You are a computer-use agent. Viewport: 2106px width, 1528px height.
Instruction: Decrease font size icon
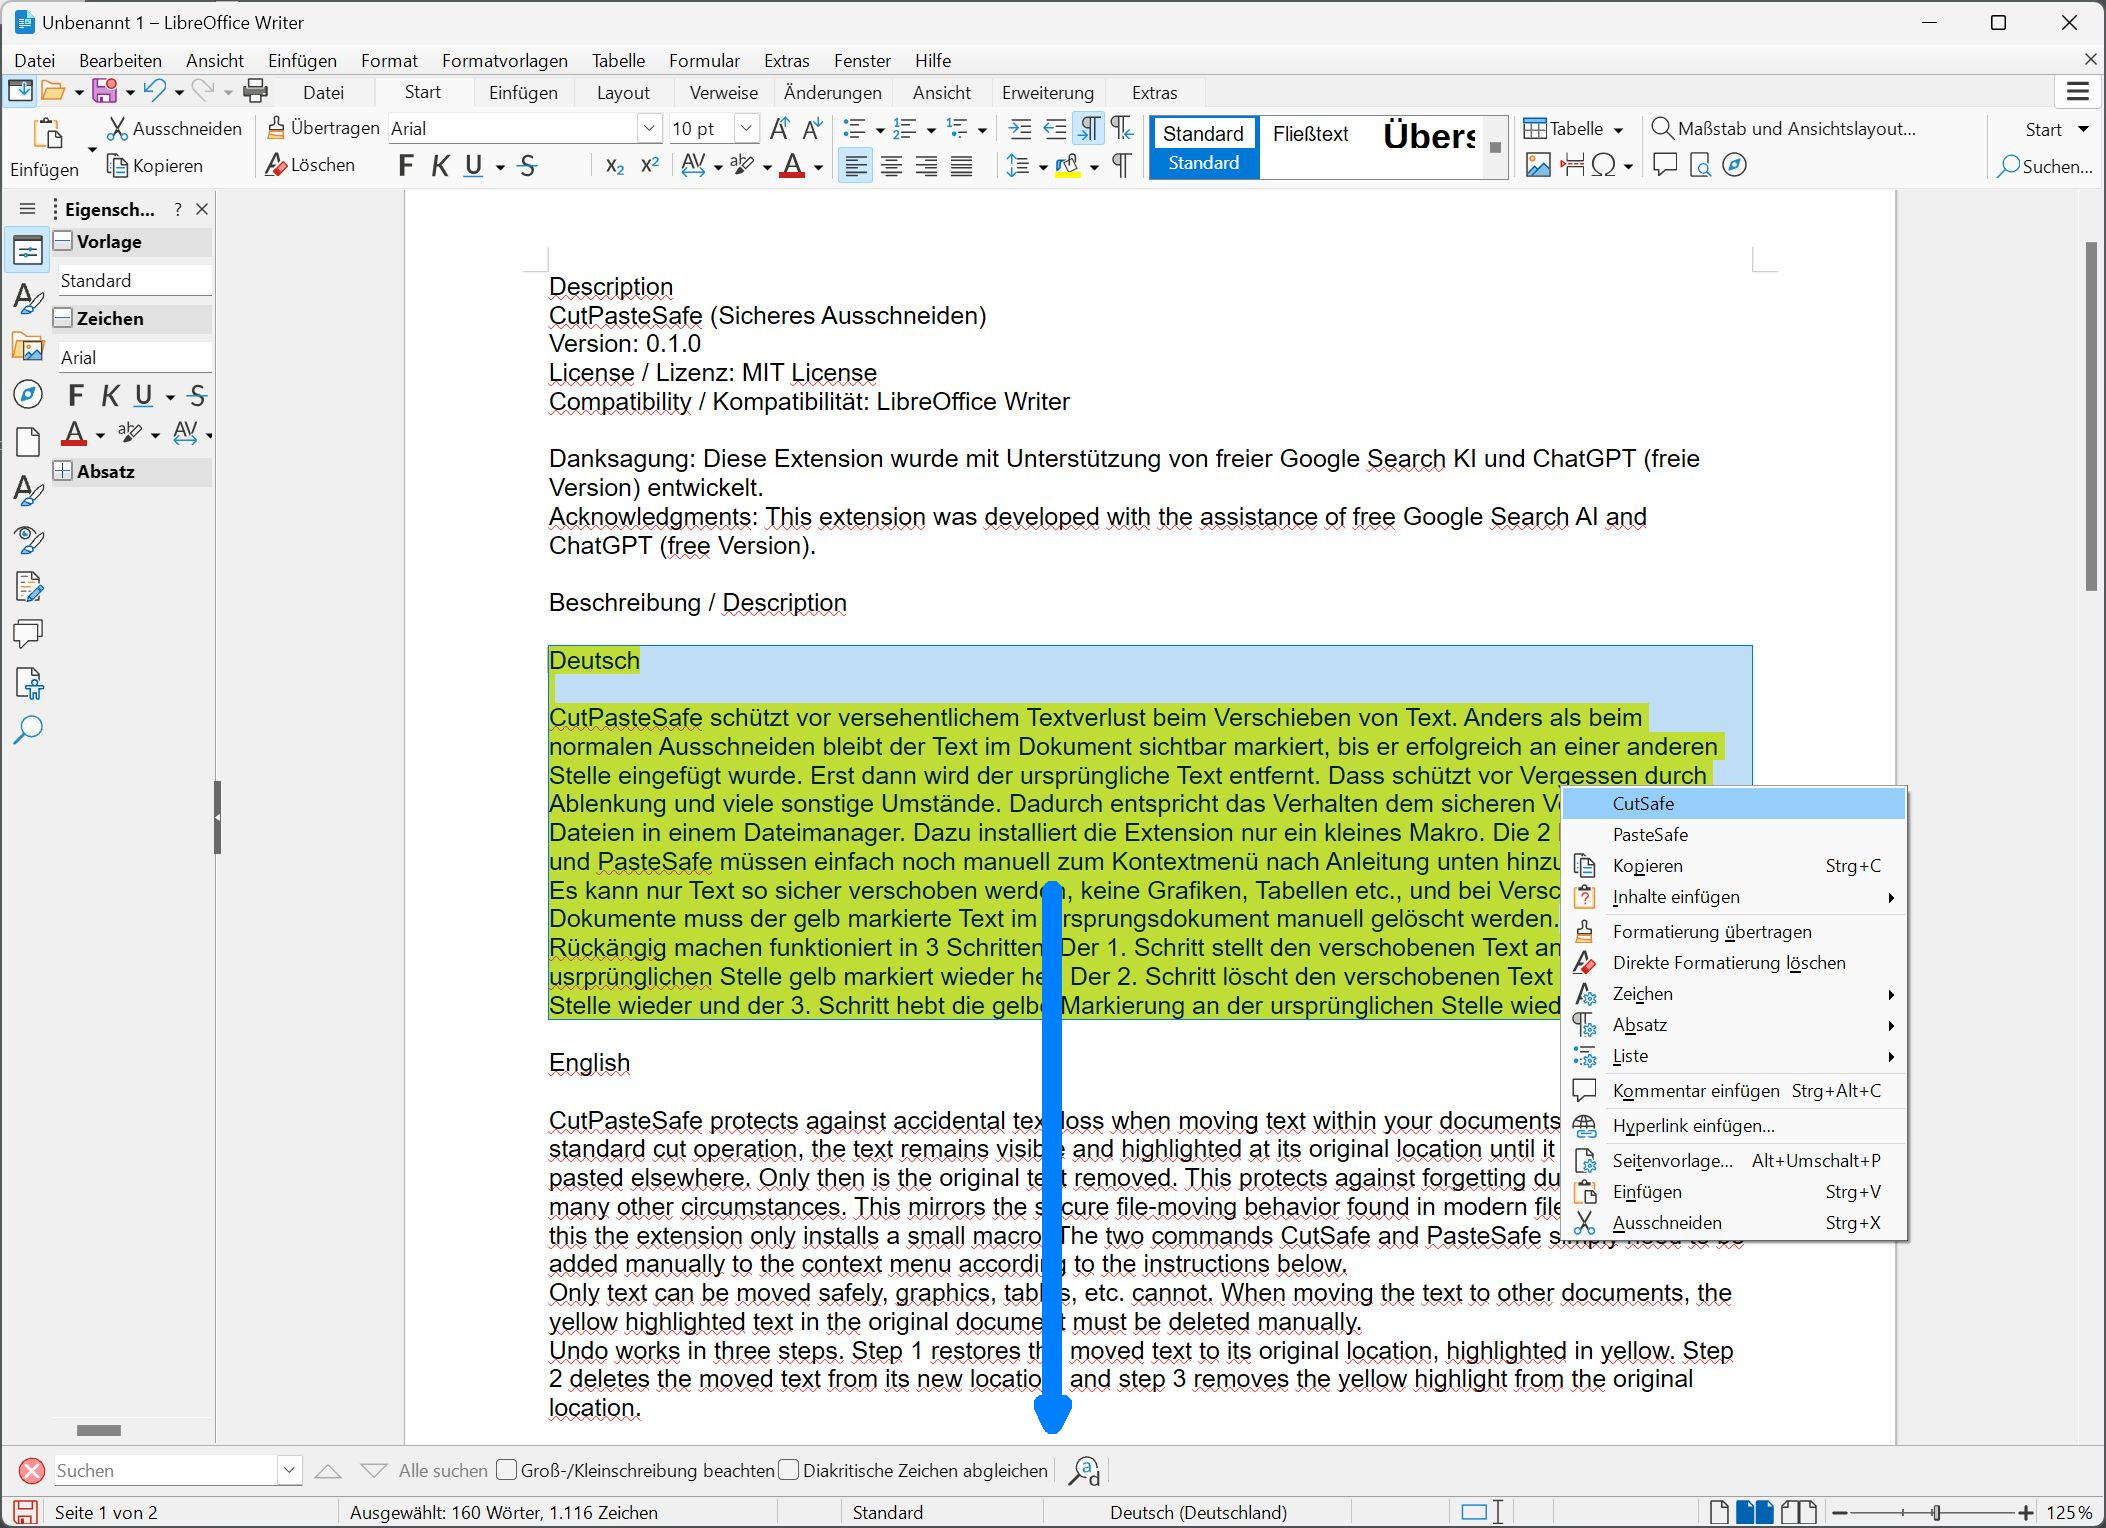pyautogui.click(x=813, y=128)
